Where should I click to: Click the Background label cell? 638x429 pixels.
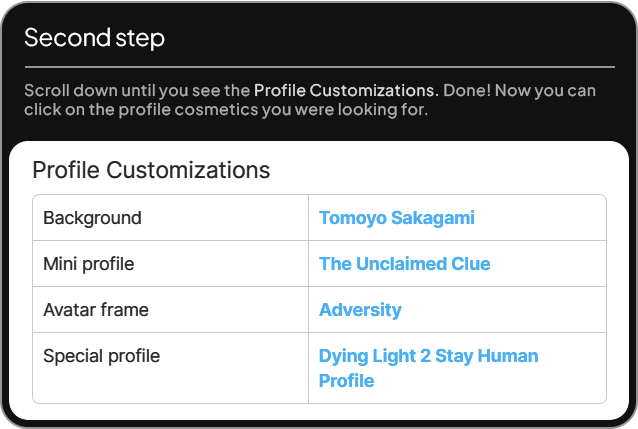92,218
